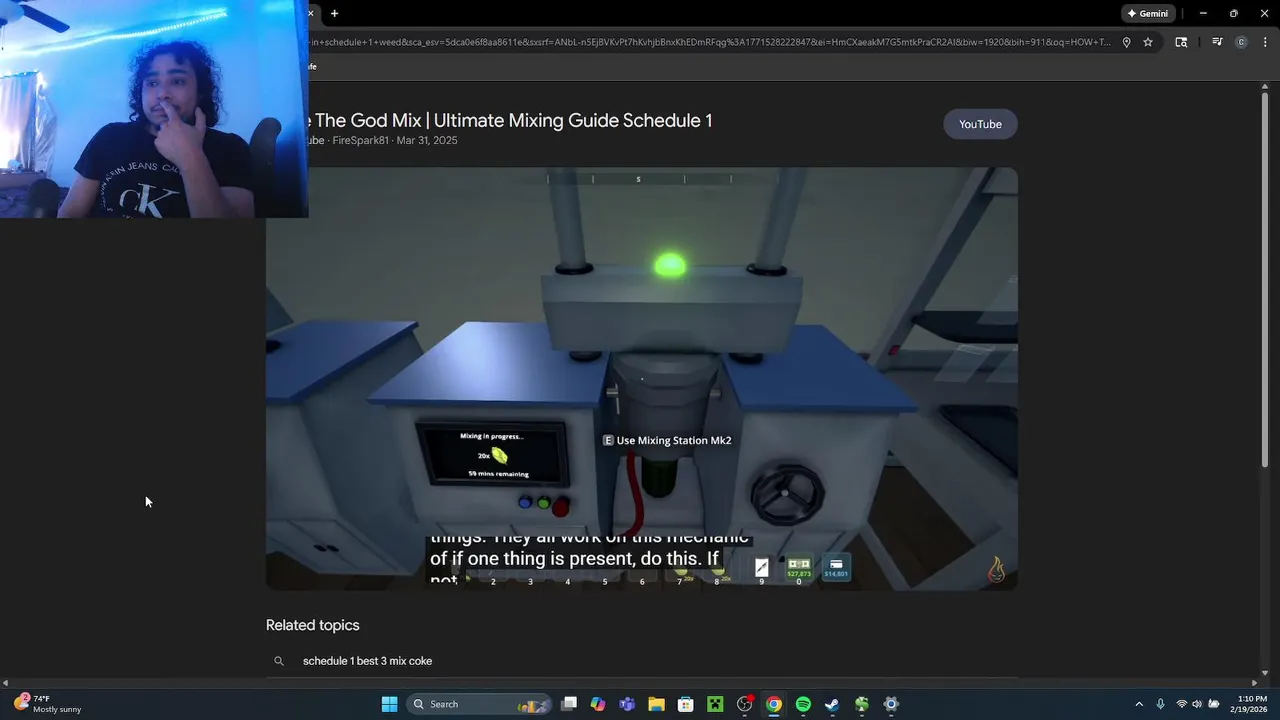Click the left arrow of horizontal scrollbar
Viewport: 1280px width, 720px height.
point(5,683)
